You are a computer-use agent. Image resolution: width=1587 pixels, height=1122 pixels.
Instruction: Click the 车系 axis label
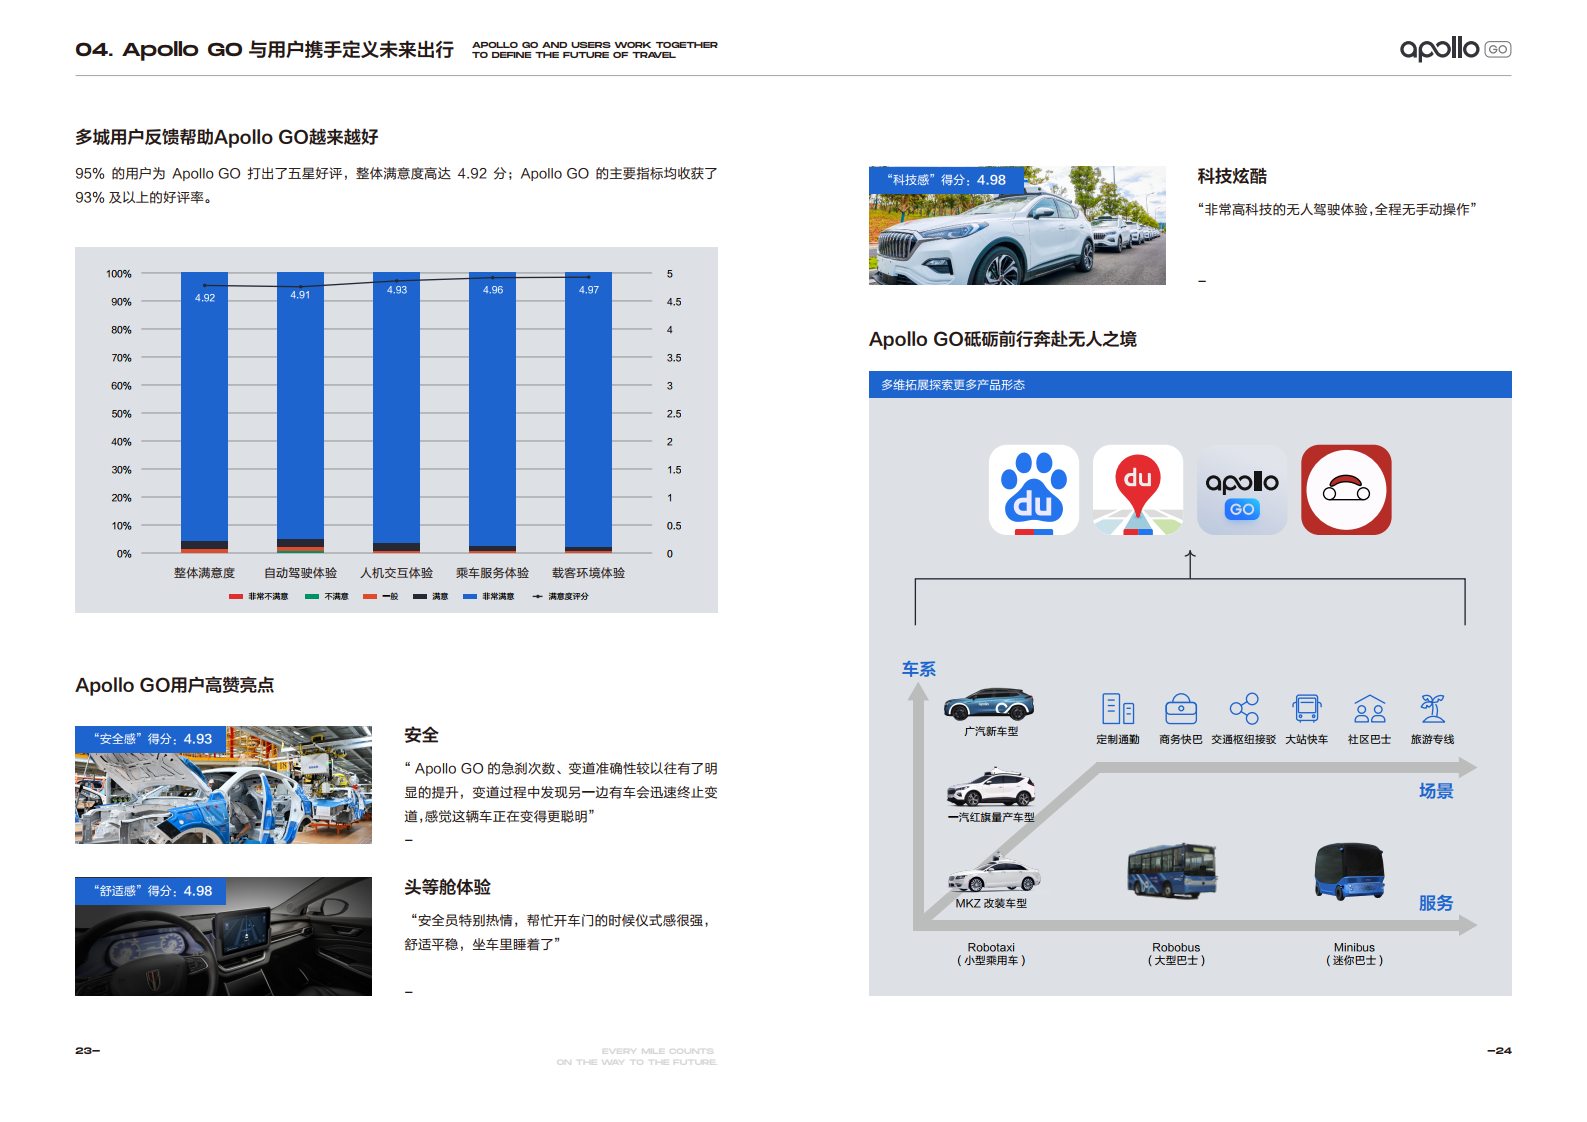point(919,669)
